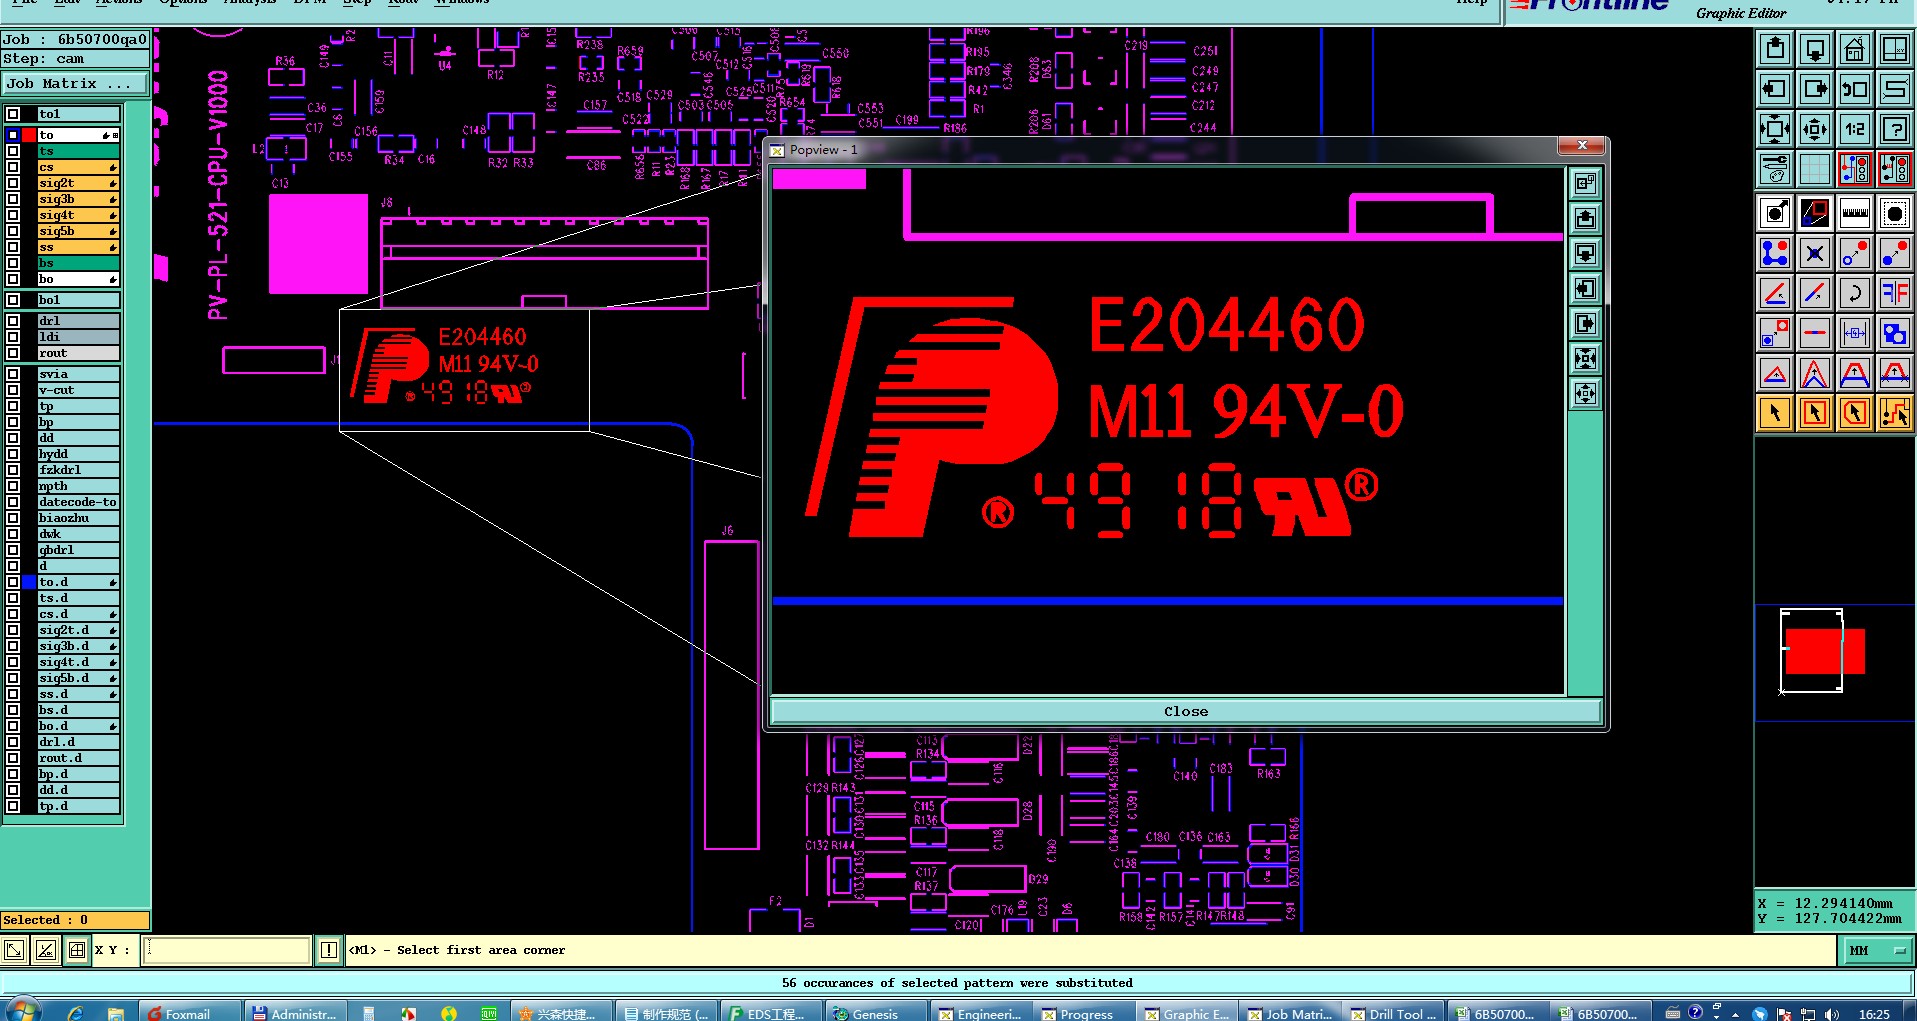The width and height of the screenshot is (1917, 1021).
Task: Tick the checkbox for layer bo
Action: click(x=13, y=279)
